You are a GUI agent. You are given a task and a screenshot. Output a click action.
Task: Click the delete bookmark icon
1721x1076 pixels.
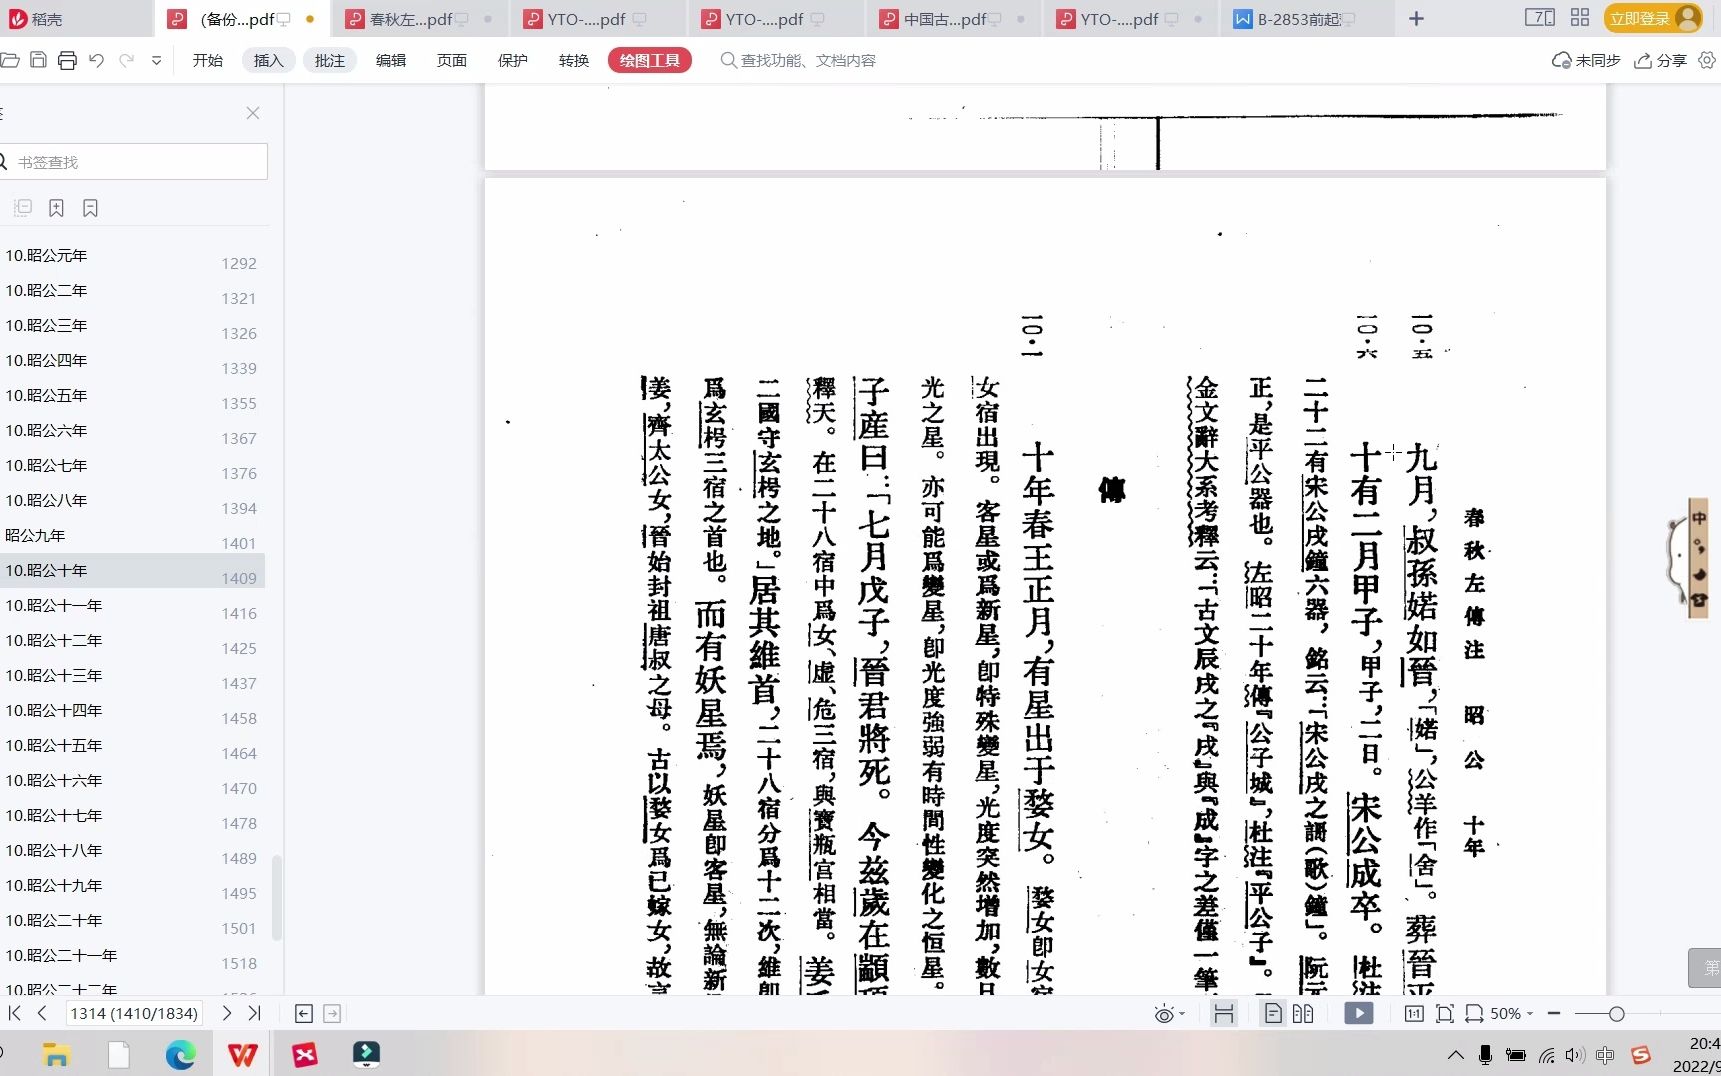(x=90, y=208)
